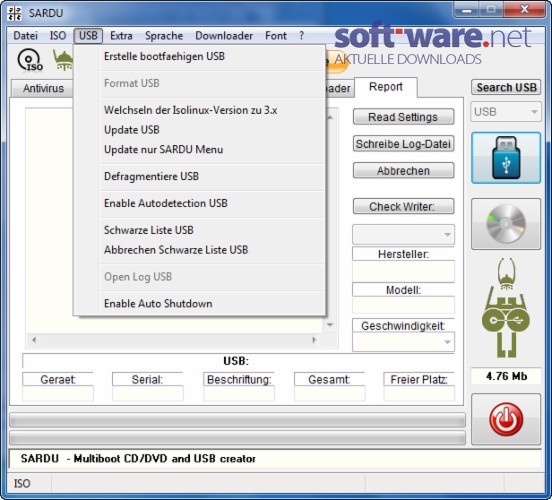Select Welchseln der Isolinux-Version zu 3.x
Viewport: 552px width, 500px height.
(200, 110)
